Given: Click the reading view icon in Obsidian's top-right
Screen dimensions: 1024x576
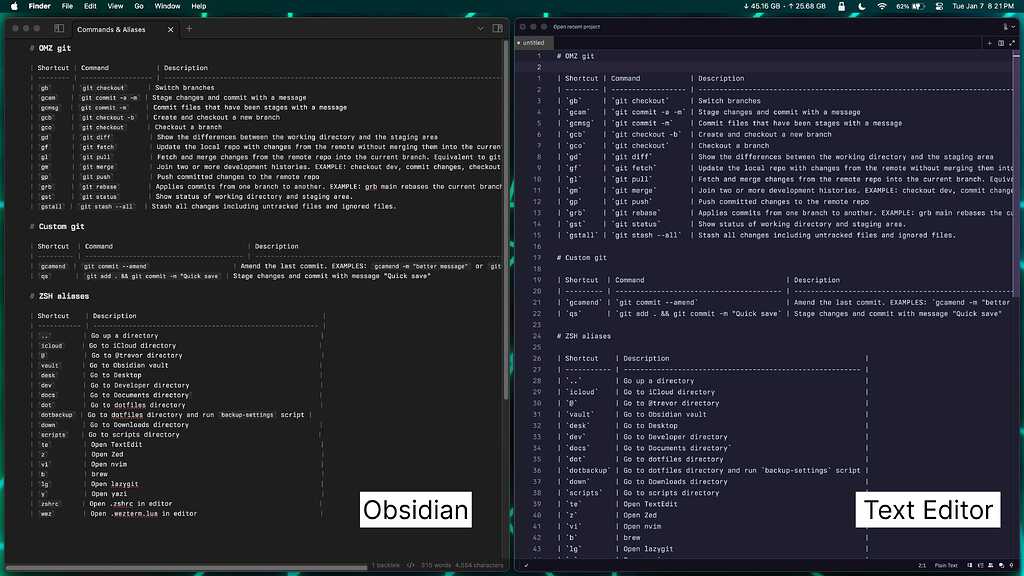Looking at the screenshot, I should [x=498, y=28].
